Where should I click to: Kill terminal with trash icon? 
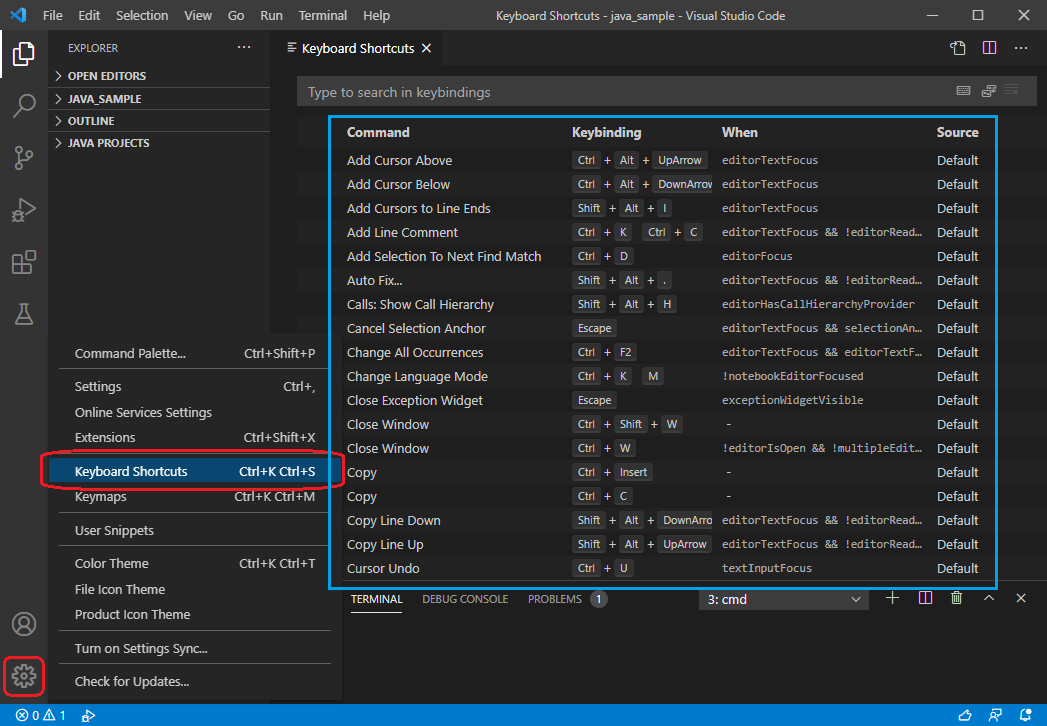(956, 598)
